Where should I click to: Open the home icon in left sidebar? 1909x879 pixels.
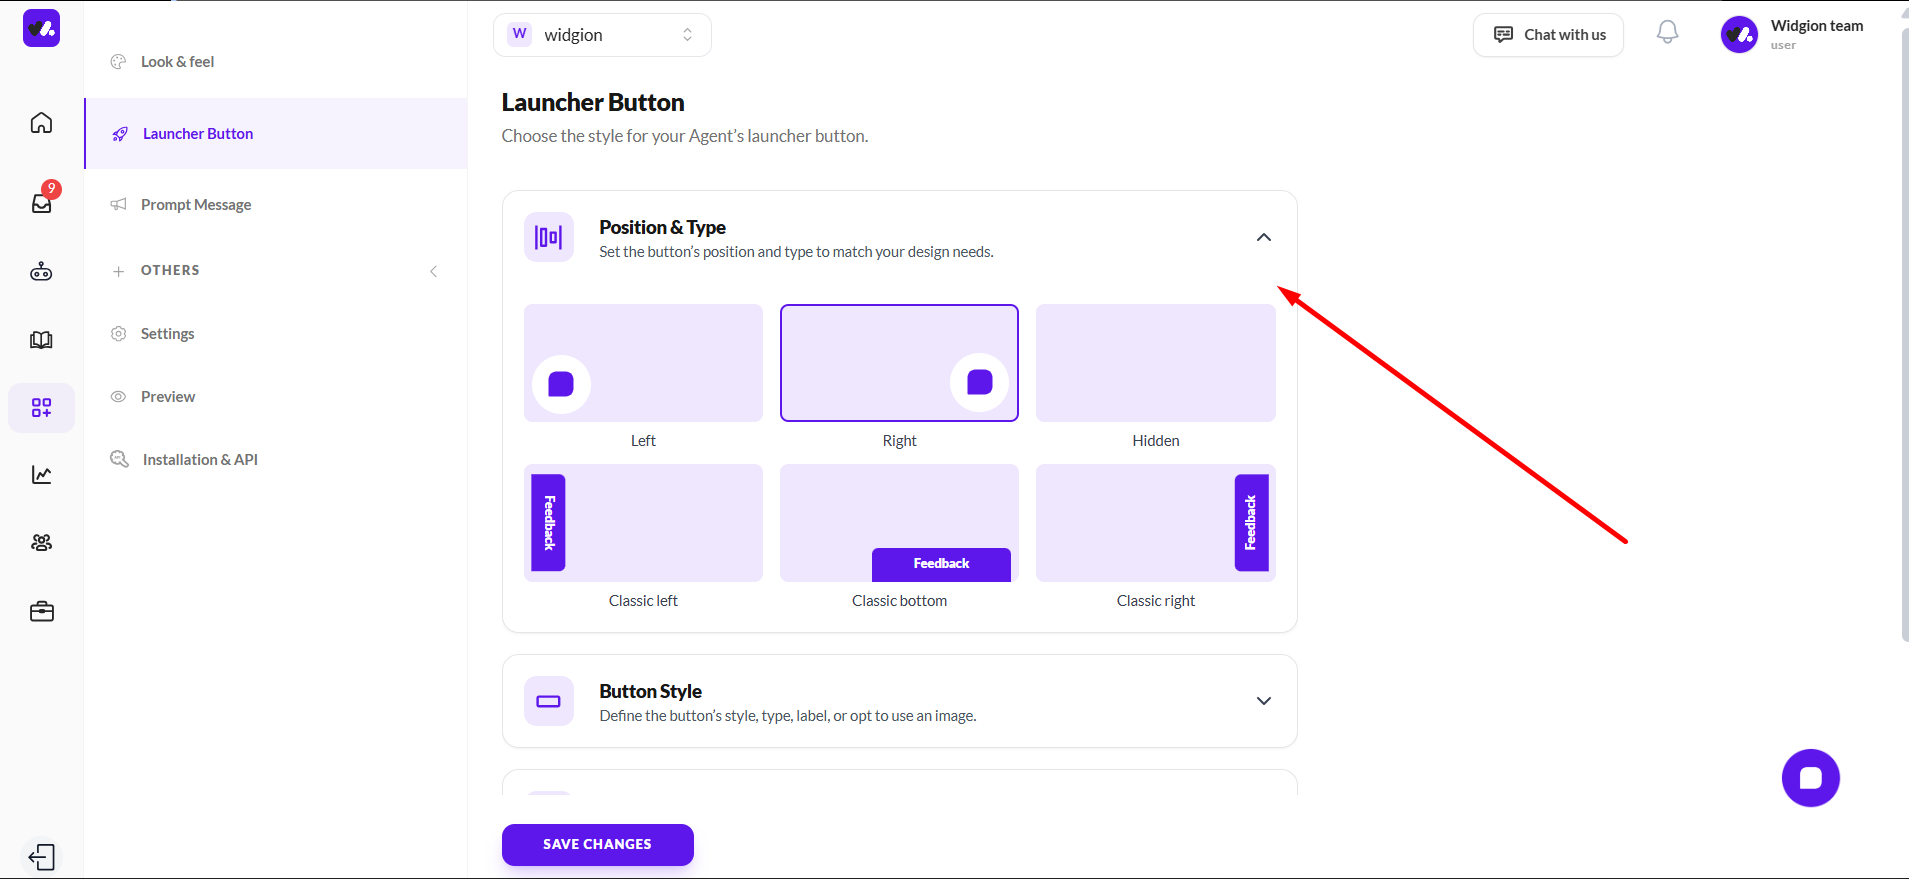(41, 123)
